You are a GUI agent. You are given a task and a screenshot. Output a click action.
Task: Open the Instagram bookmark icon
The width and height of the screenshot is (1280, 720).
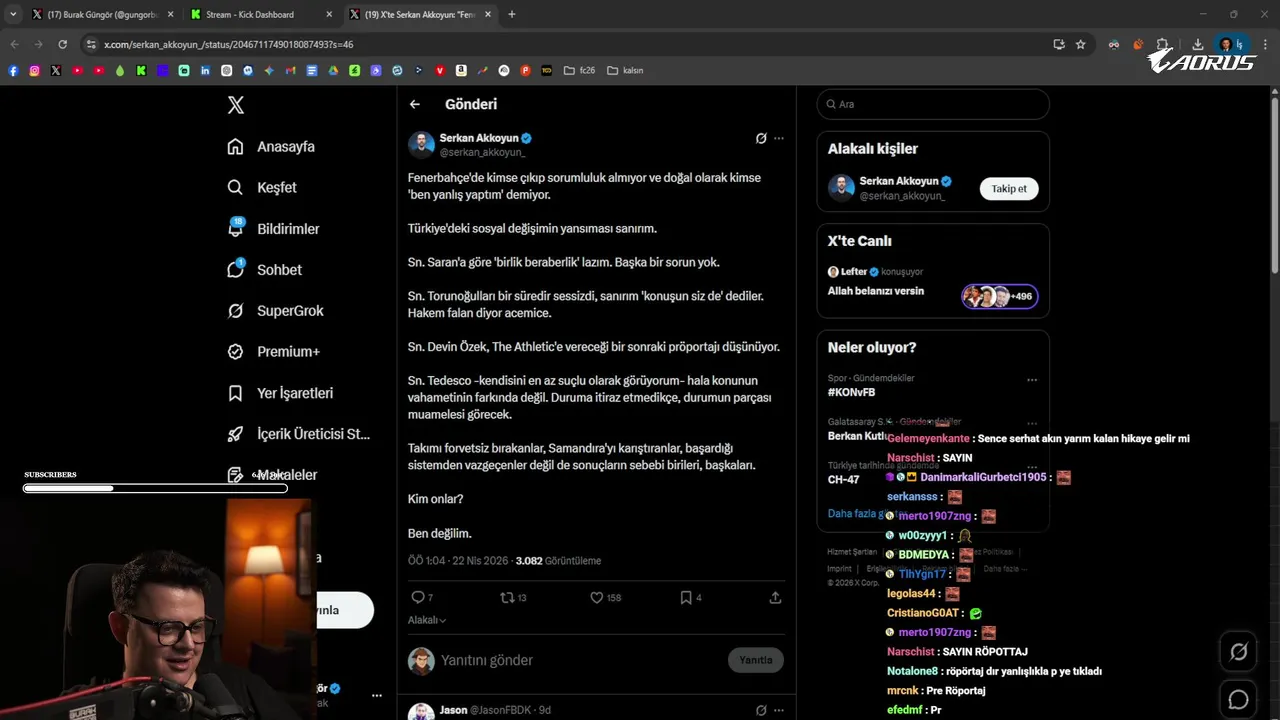click(x=34, y=71)
